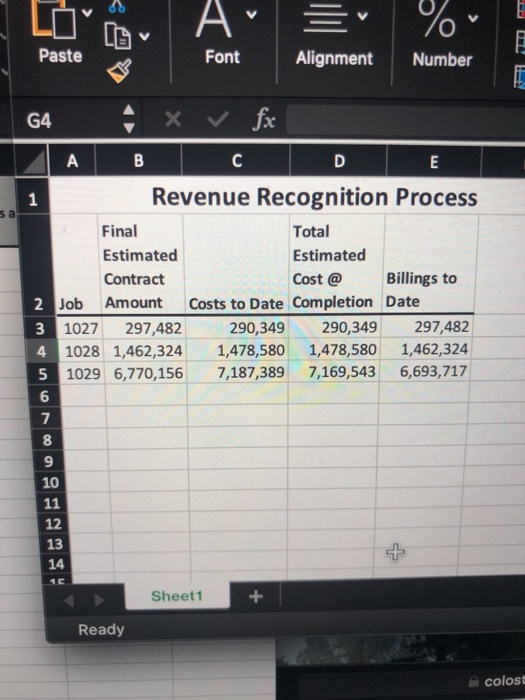Open the Paste options dropdown arrow
Image resolution: width=525 pixels, height=700 pixels.
coord(88,13)
